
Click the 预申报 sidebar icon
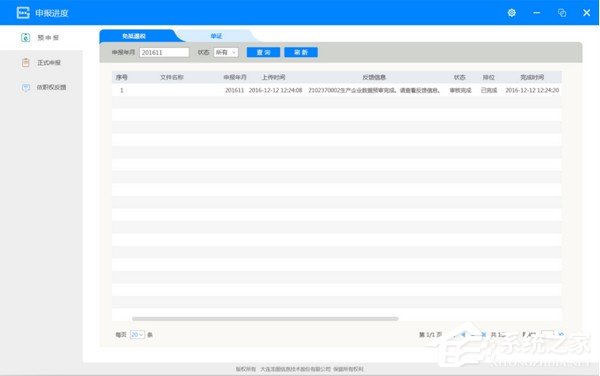coord(26,37)
